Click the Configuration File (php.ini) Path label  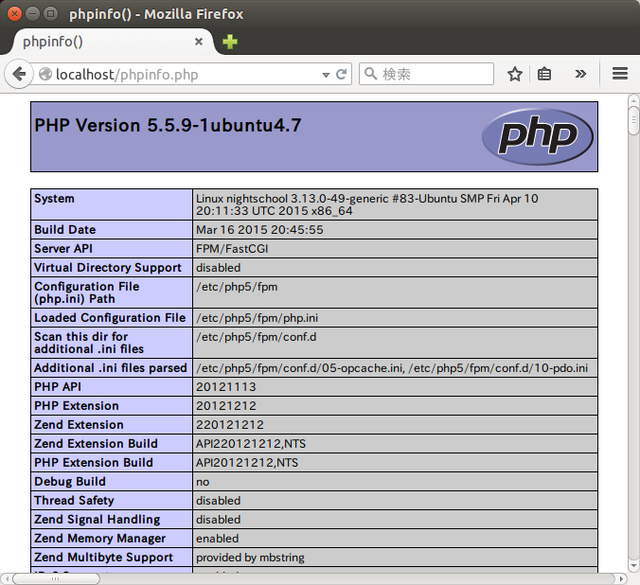87,293
